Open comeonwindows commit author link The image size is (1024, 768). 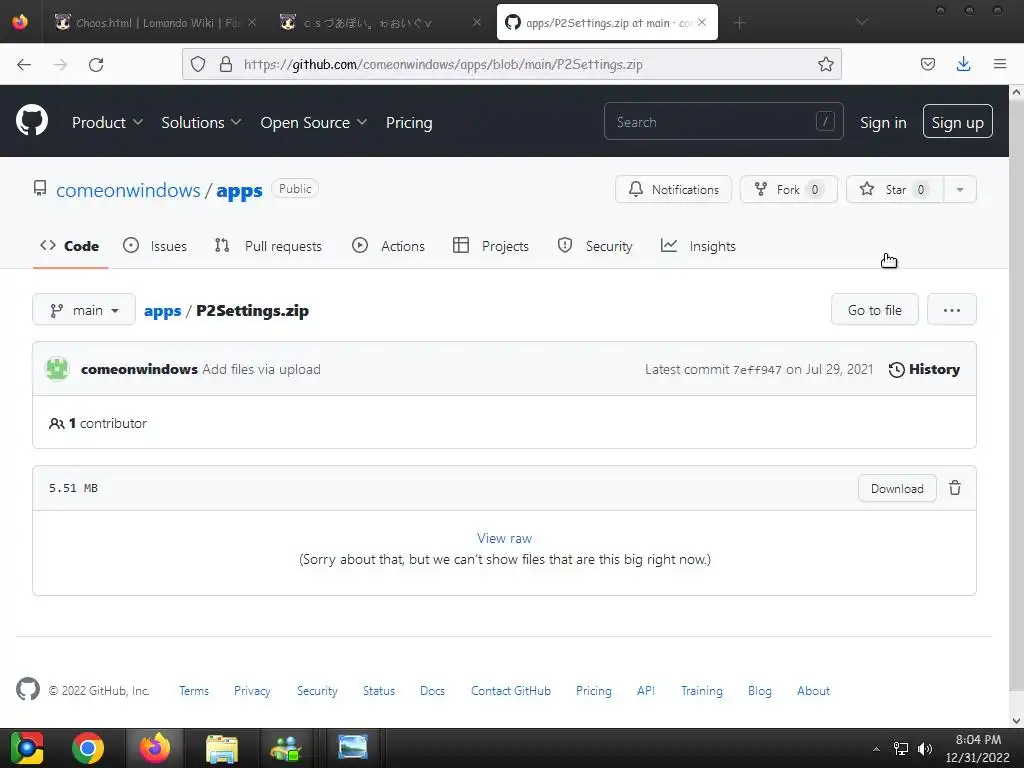[x=139, y=369]
